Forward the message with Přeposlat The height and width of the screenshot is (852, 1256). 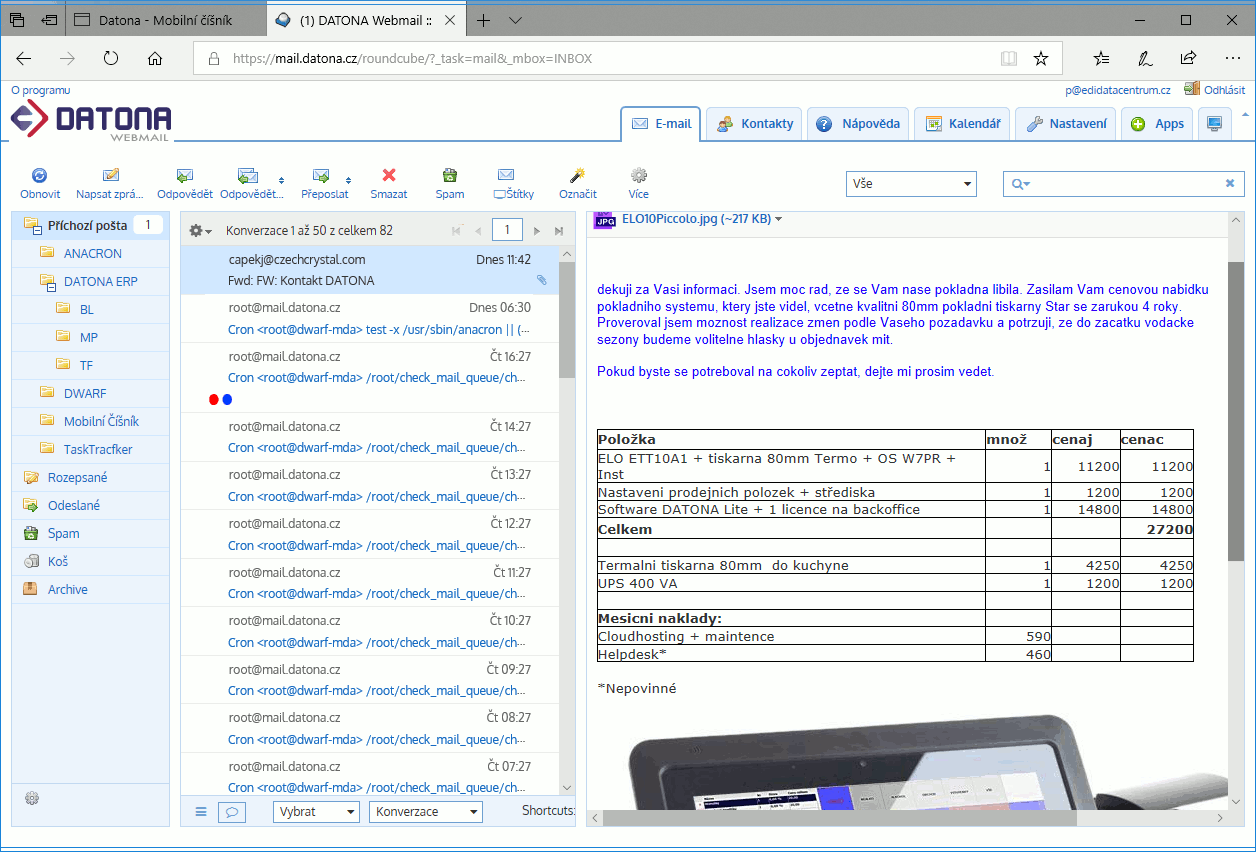(321, 175)
